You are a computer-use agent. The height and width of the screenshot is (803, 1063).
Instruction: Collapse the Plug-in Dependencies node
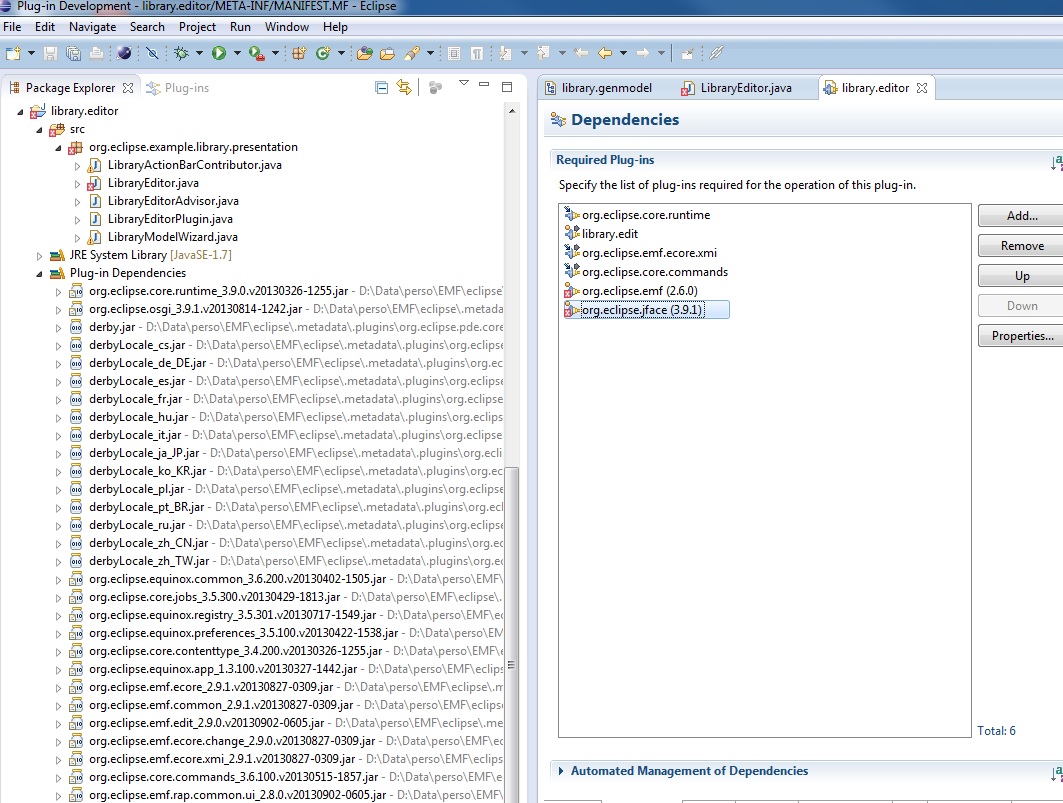pos(39,274)
